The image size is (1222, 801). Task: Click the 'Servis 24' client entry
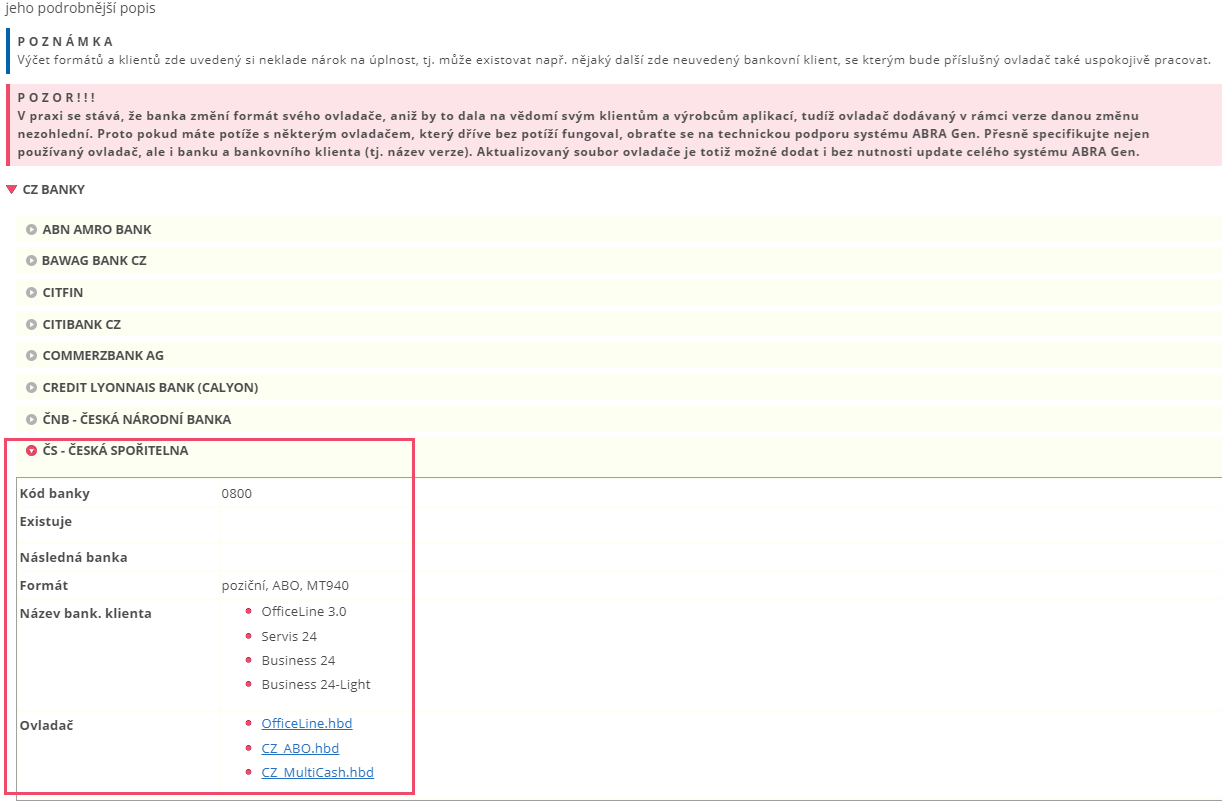pos(289,636)
